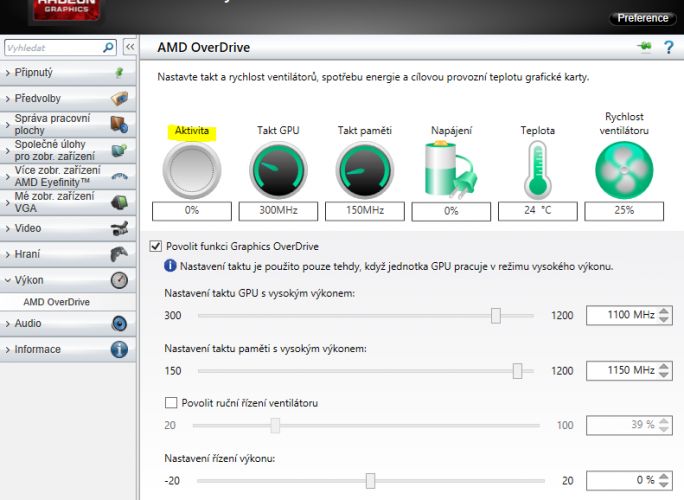
Task: Enable Povolit ruční řízení ventilátoru checkbox
Action: 171,402
